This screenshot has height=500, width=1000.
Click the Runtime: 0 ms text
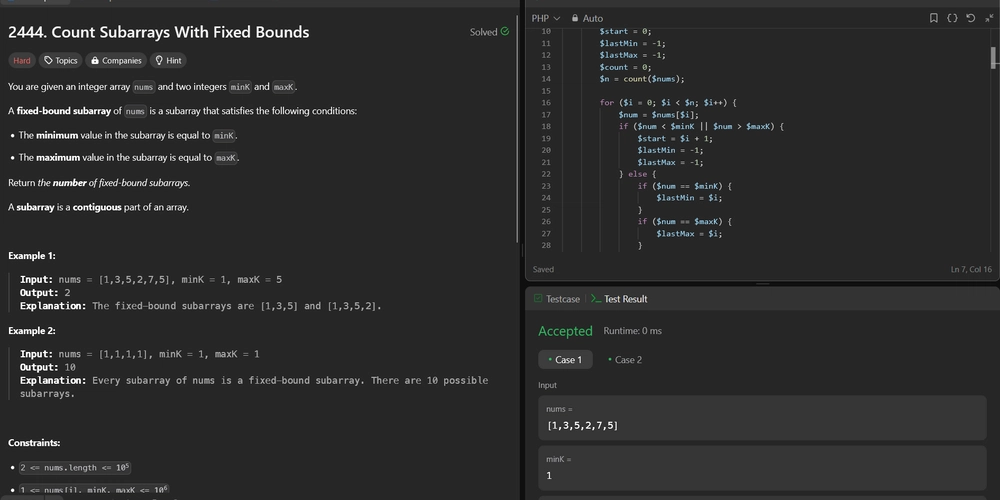pyautogui.click(x=633, y=331)
